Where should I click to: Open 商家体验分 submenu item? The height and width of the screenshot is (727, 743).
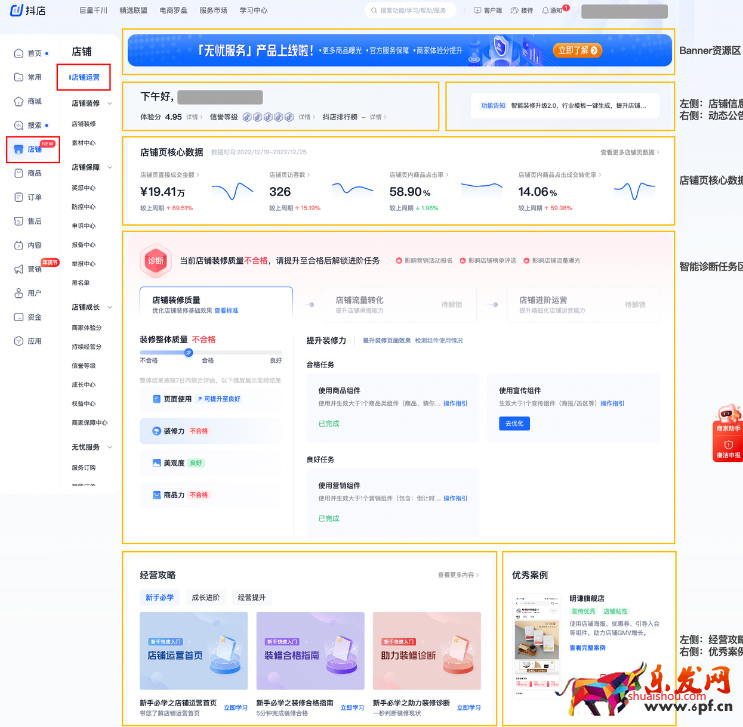[x=86, y=327]
